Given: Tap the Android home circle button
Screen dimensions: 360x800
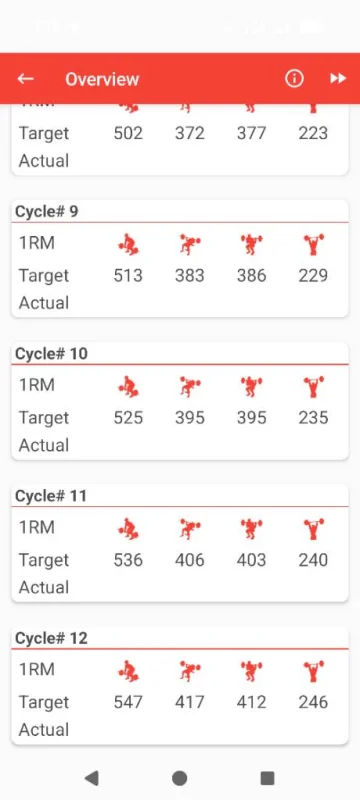Looking at the screenshot, I should click(179, 778).
